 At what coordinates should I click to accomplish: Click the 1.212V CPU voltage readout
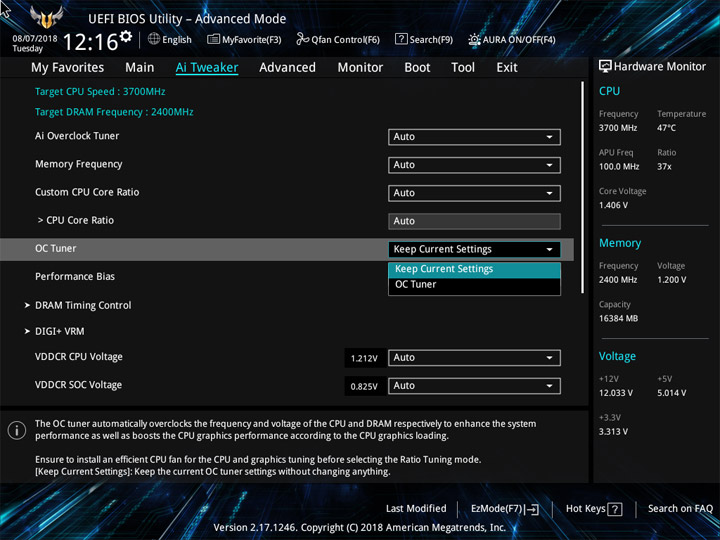(x=364, y=358)
